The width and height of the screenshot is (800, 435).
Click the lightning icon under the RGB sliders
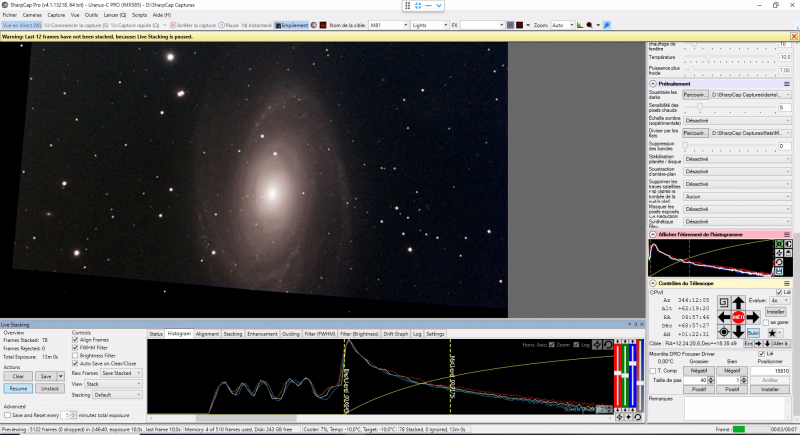click(x=619, y=417)
